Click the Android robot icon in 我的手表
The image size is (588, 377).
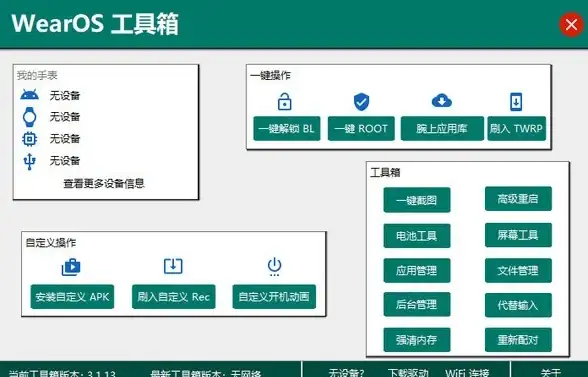pos(29,95)
